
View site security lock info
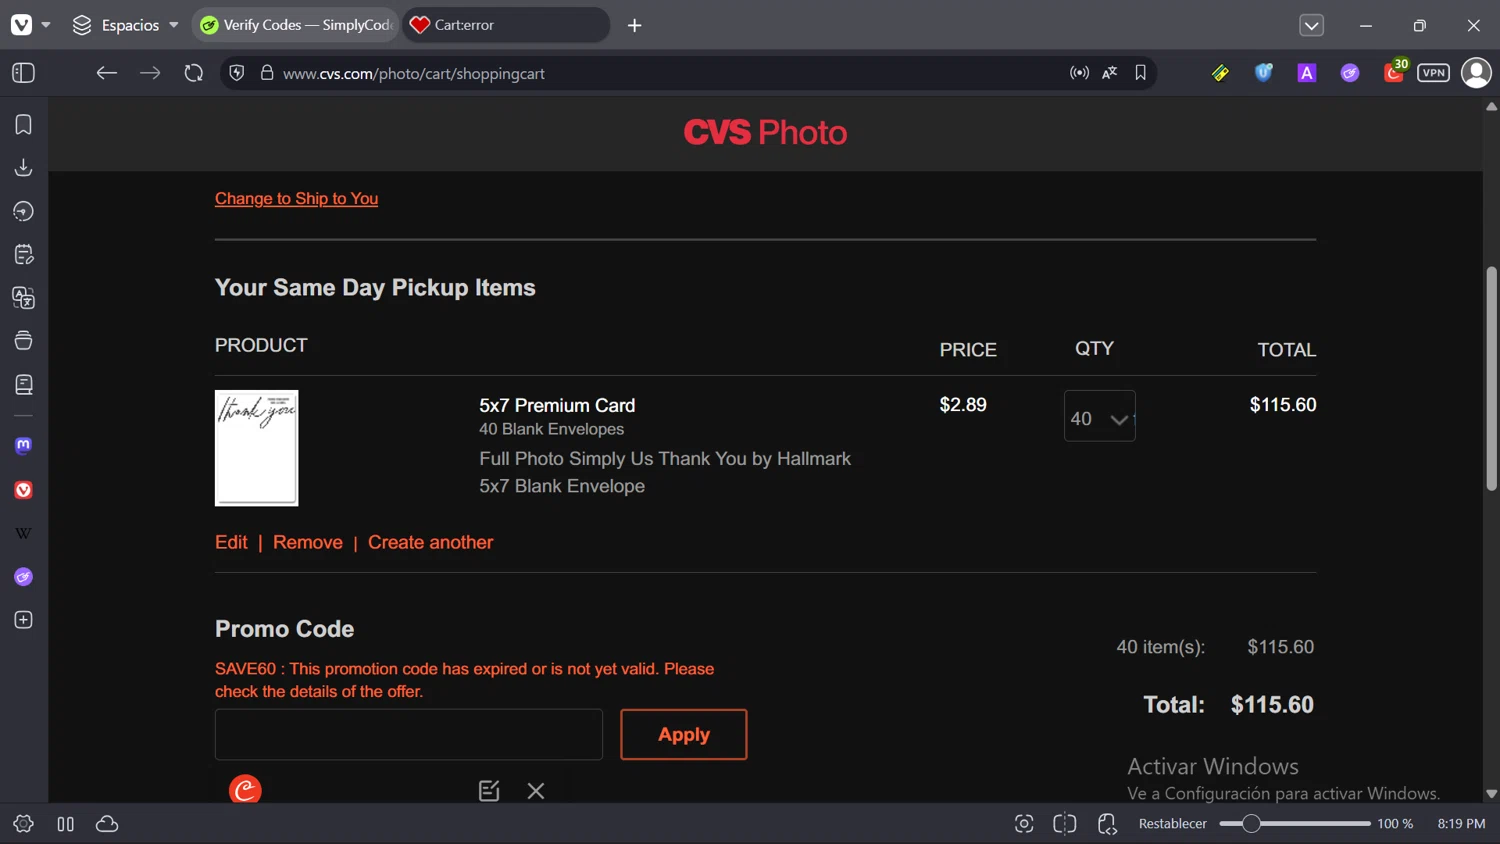click(x=267, y=73)
